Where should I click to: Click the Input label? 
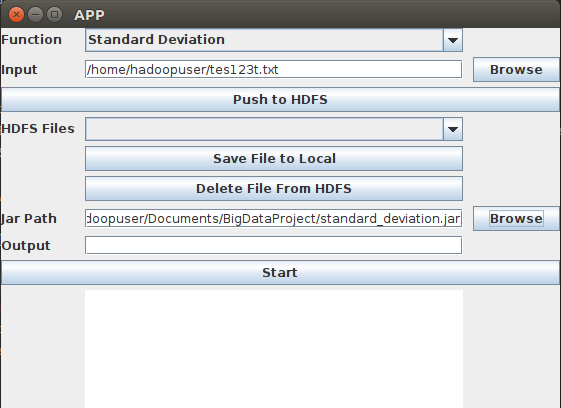pyautogui.click(x=19, y=70)
